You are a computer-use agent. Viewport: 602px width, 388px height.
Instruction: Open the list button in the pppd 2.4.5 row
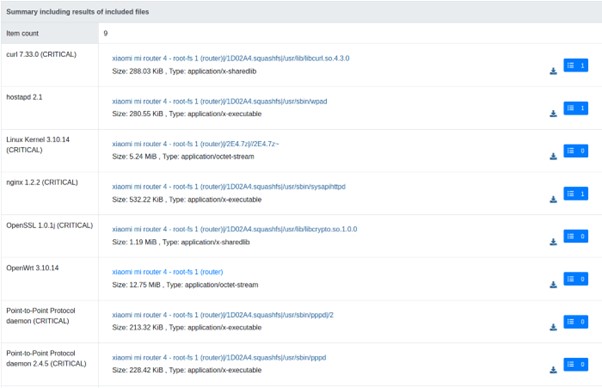click(576, 364)
